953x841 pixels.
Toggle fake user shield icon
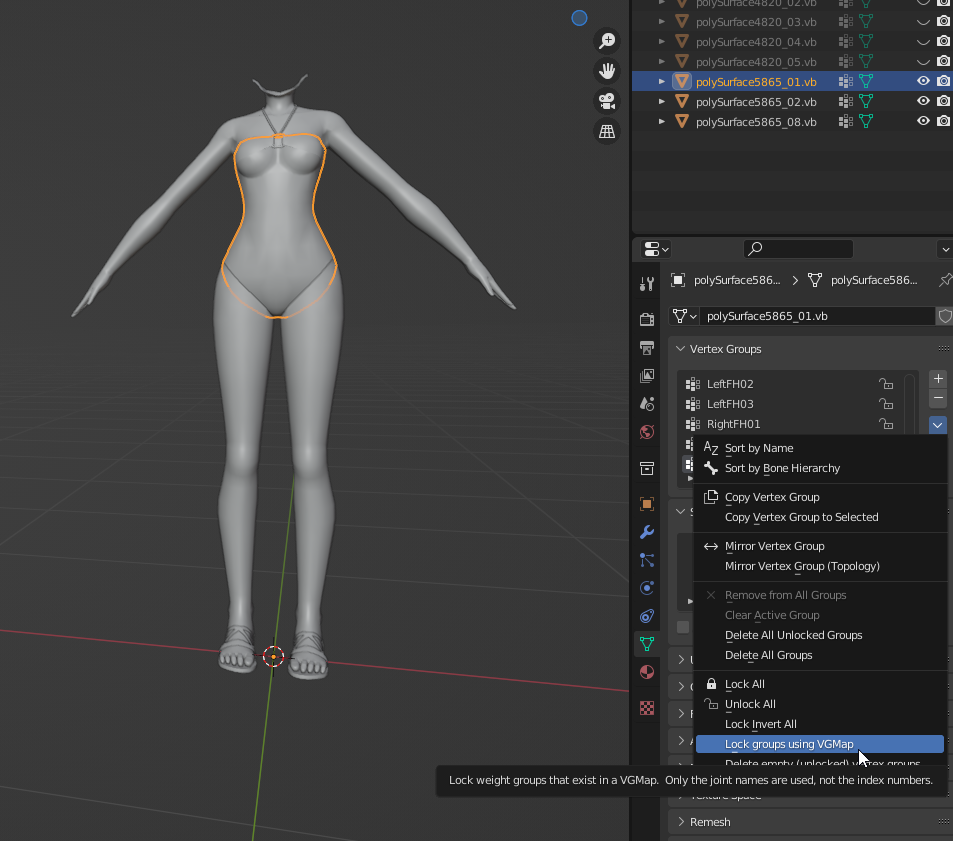(x=944, y=316)
